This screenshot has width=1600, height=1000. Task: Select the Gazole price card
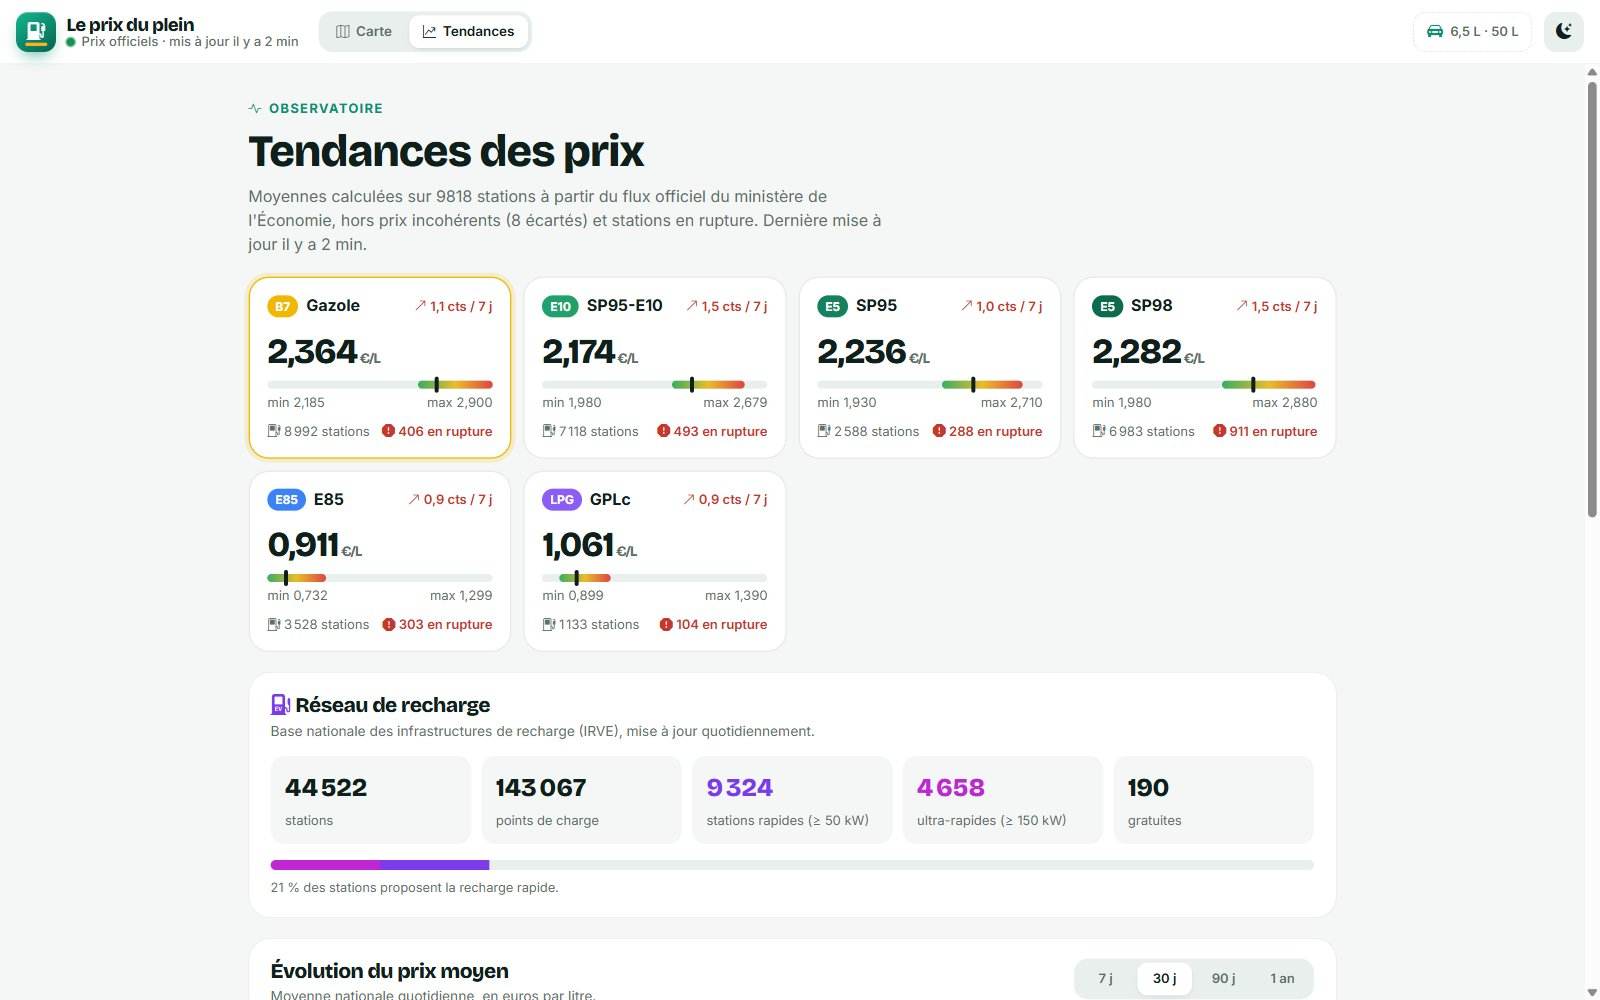pyautogui.click(x=380, y=368)
